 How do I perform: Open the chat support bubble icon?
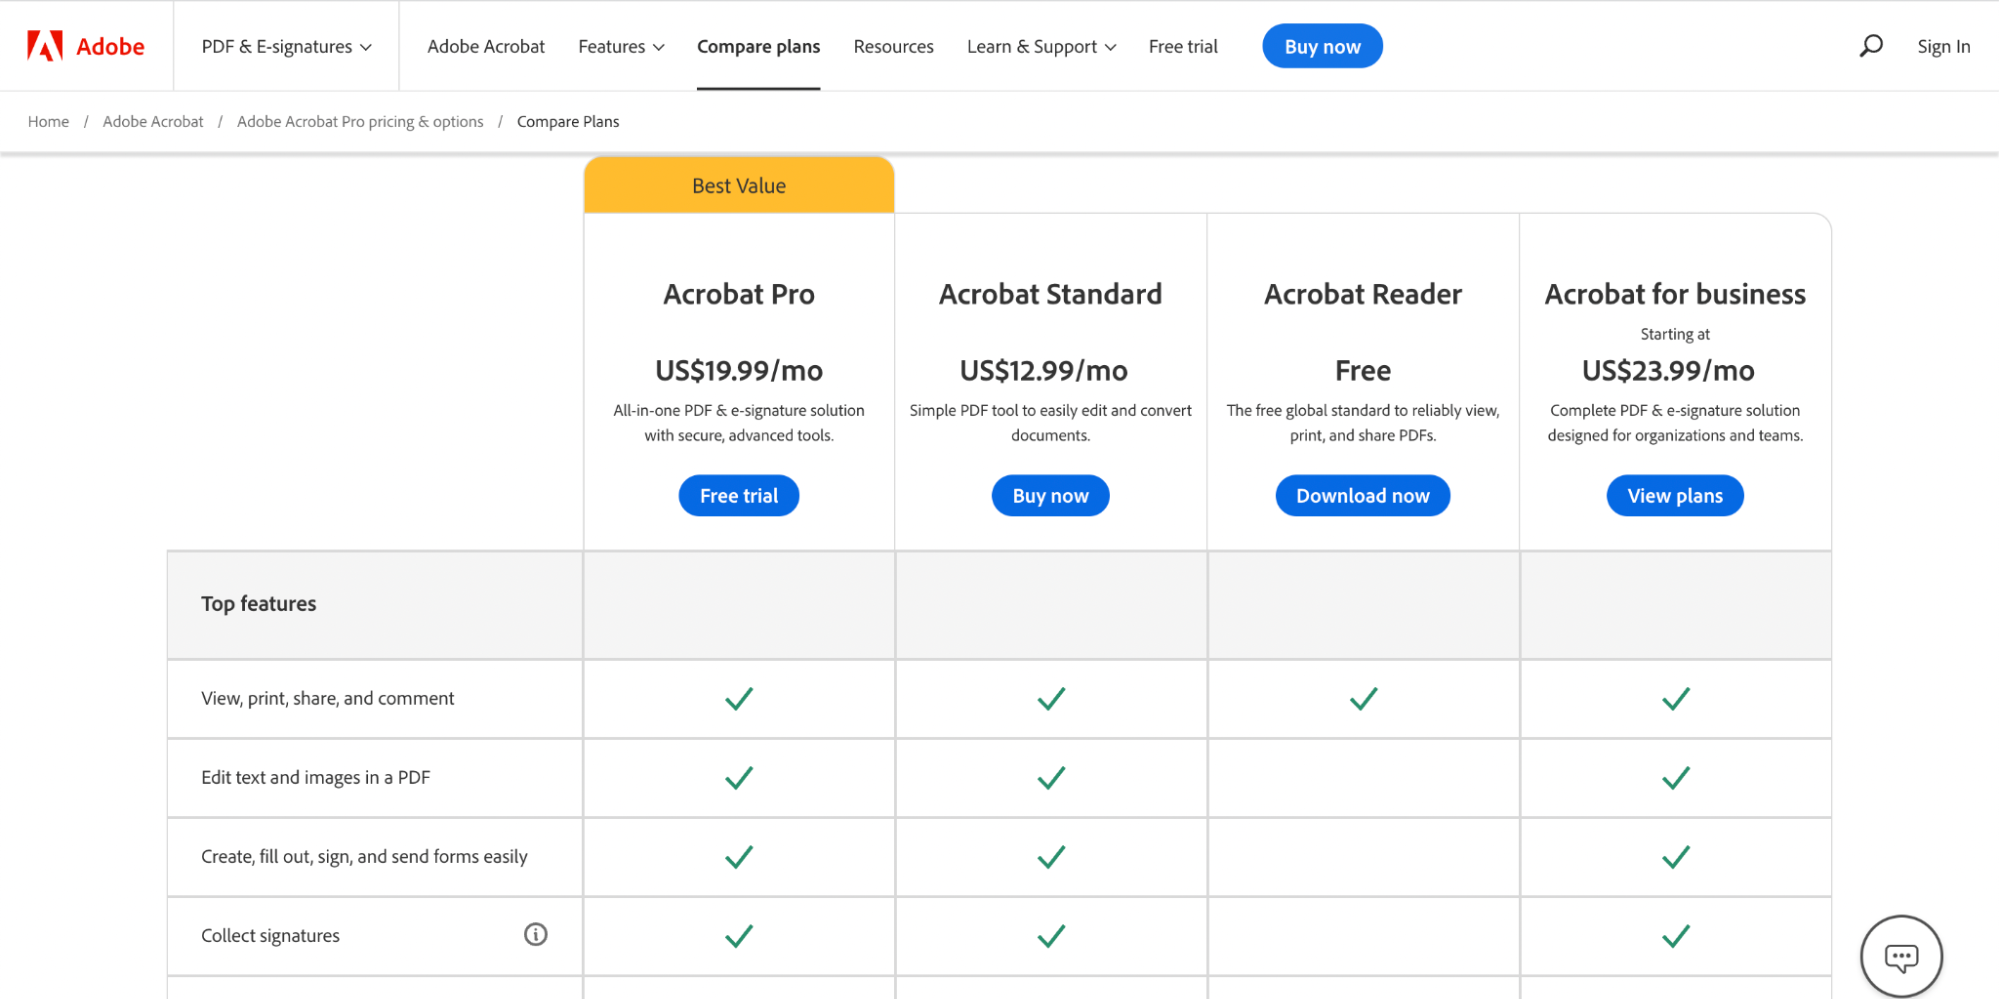(x=1901, y=957)
